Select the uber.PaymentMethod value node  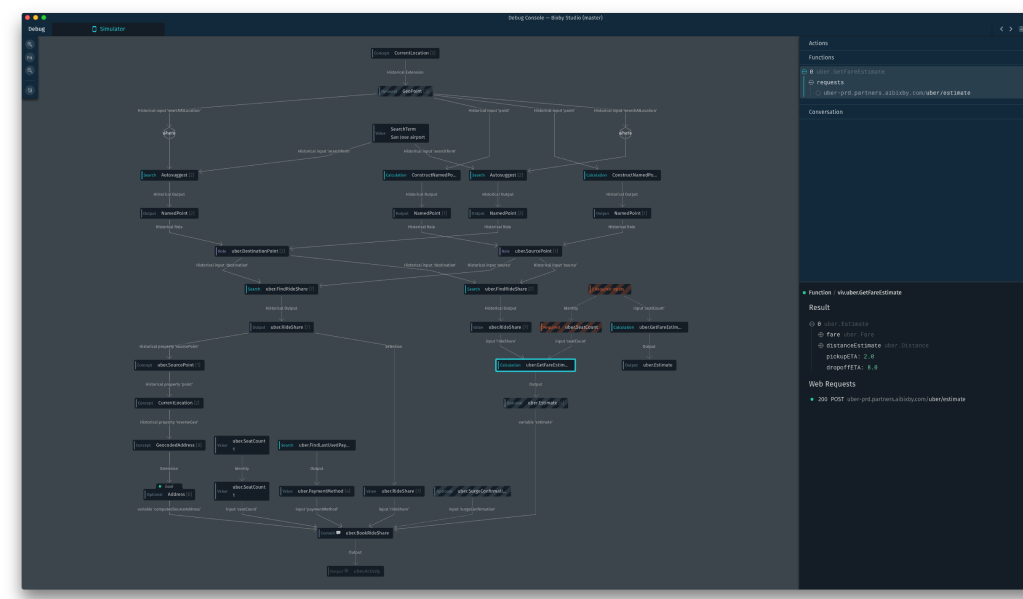click(317, 491)
